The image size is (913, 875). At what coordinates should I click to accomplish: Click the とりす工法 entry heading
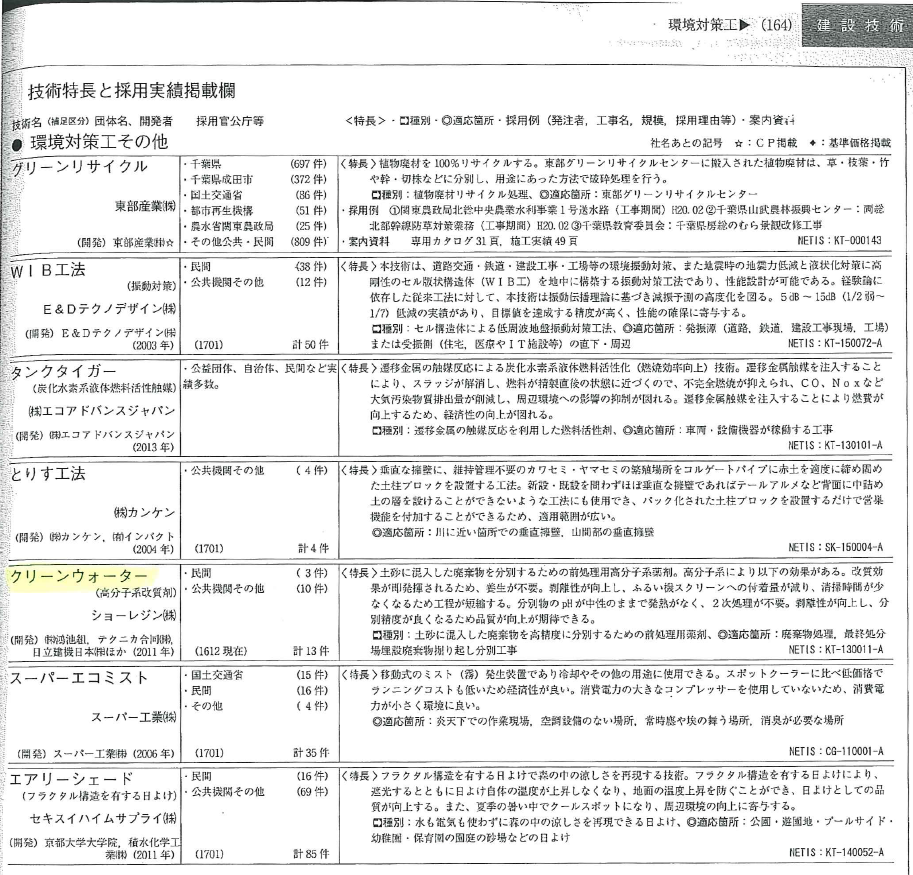click(48, 473)
